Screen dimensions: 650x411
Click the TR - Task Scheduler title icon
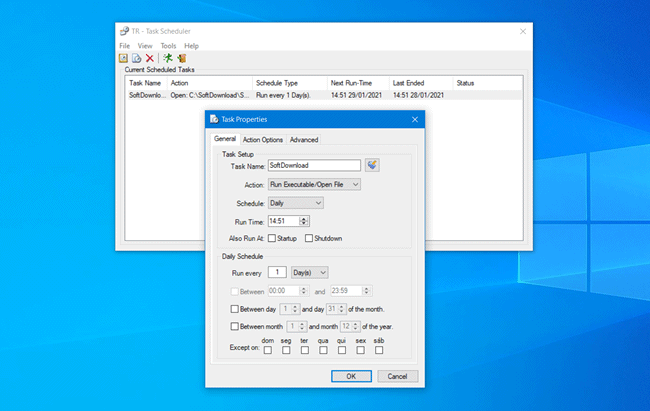(x=124, y=31)
